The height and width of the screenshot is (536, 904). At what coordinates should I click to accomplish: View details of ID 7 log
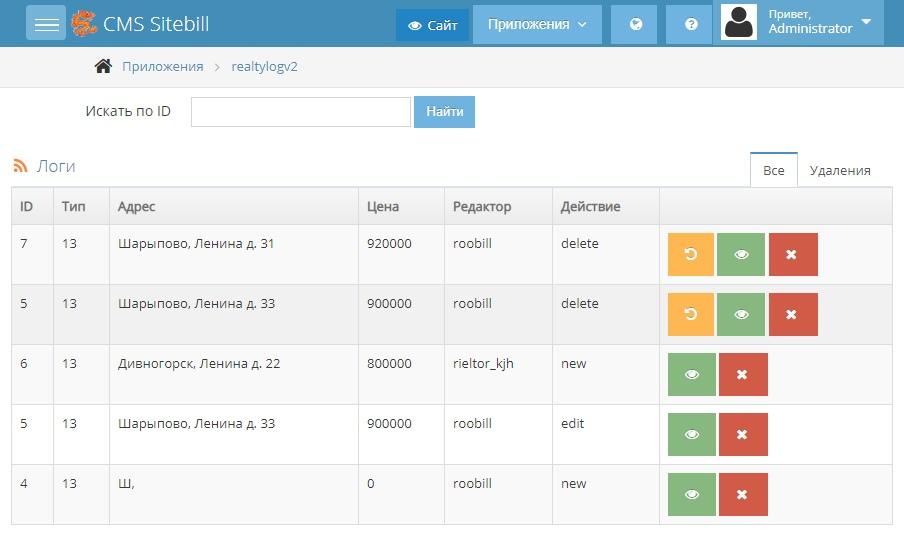click(741, 254)
